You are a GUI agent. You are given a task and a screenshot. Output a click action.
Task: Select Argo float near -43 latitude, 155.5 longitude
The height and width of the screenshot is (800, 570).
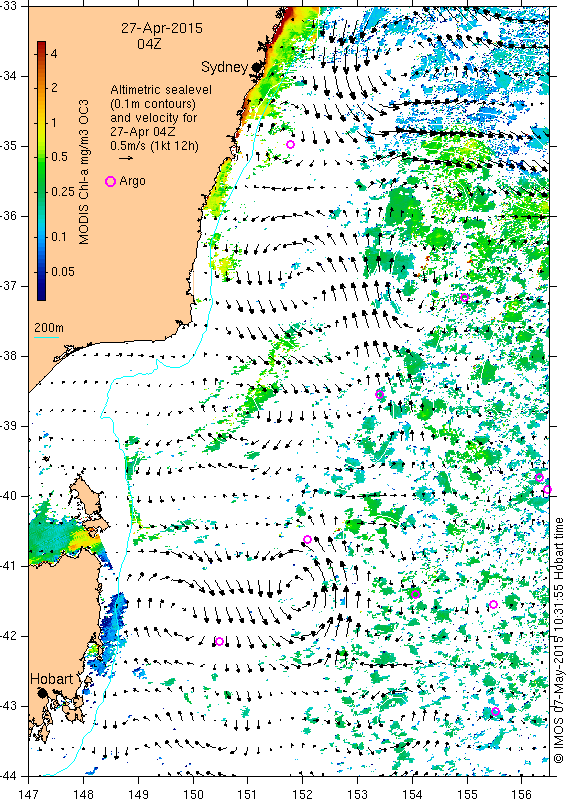point(495,711)
